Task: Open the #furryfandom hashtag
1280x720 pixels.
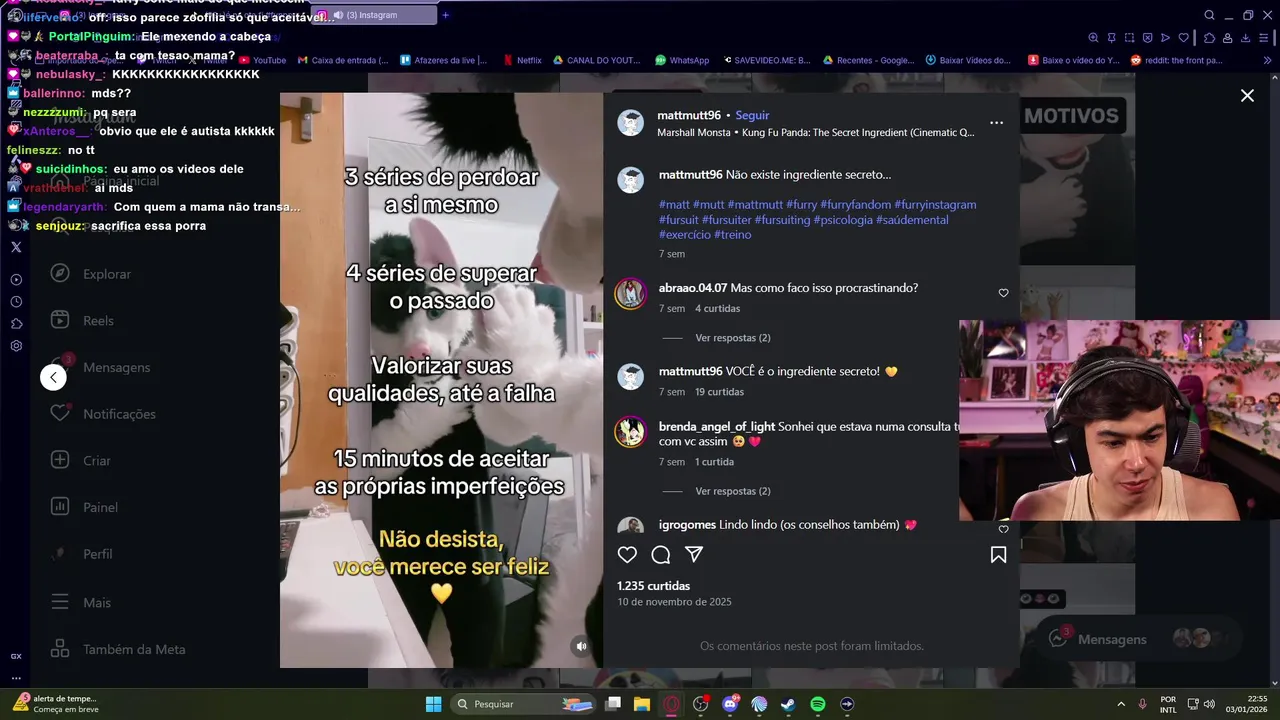Action: 855,204
